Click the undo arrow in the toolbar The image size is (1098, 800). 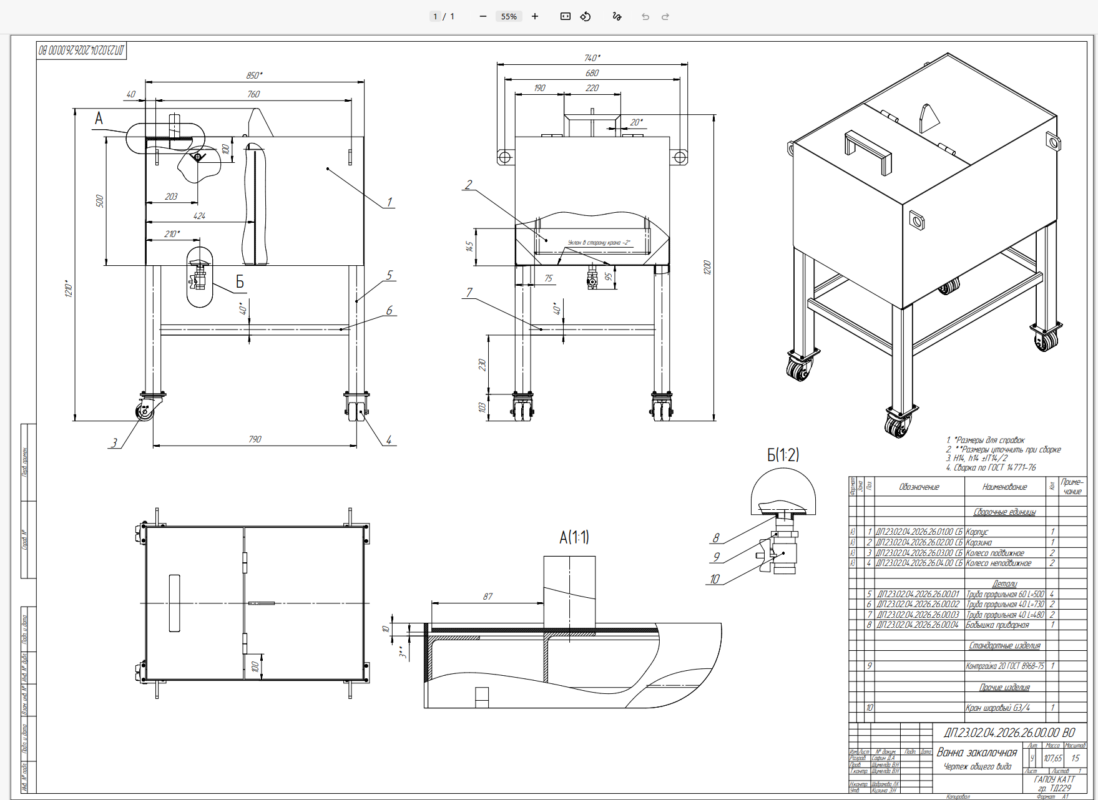click(645, 16)
